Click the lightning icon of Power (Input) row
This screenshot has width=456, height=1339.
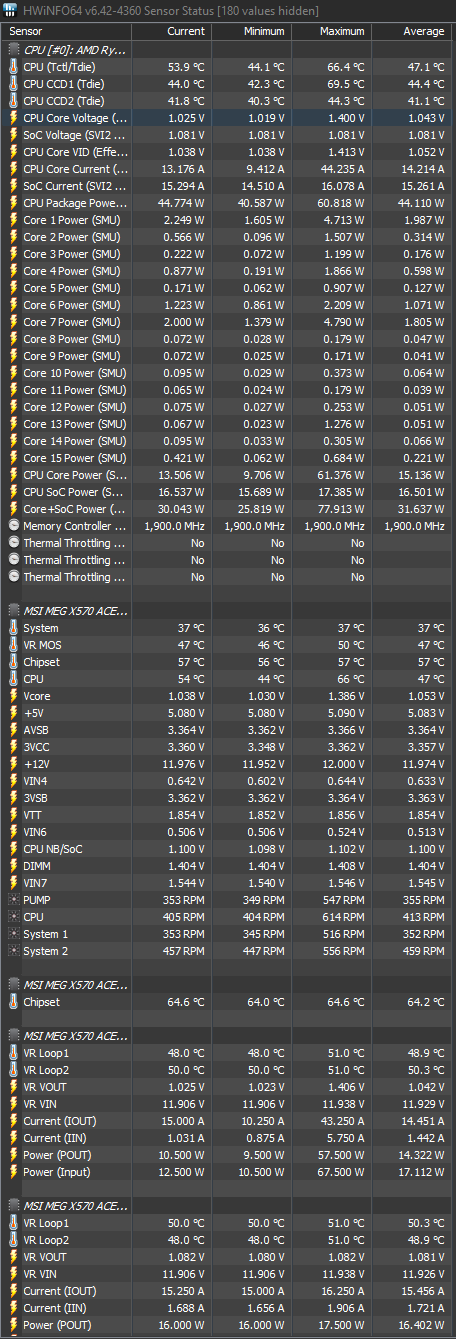(x=13, y=1172)
